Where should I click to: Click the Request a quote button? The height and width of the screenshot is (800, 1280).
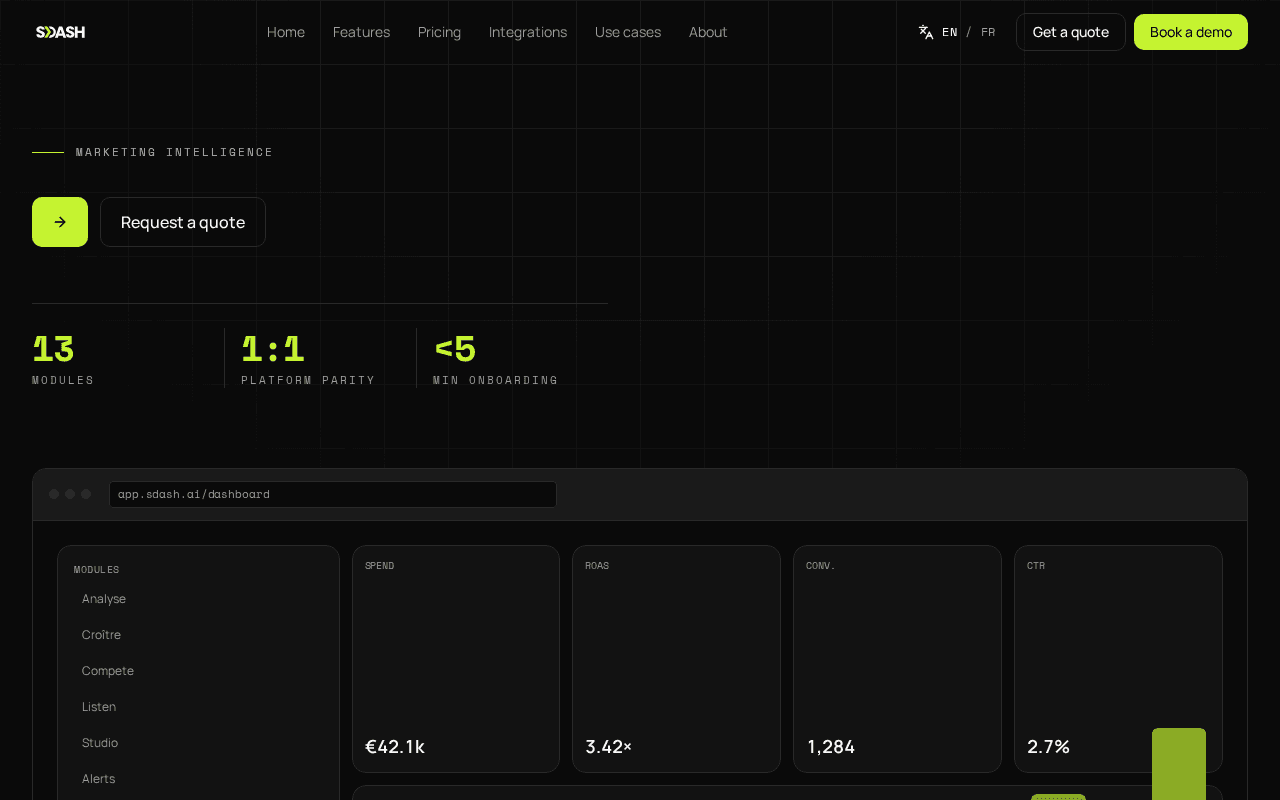pos(183,222)
